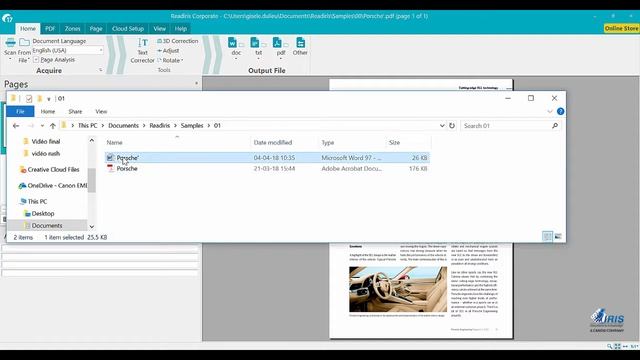640x360 pixels.
Task: Click the Online Store button
Action: (621, 28)
